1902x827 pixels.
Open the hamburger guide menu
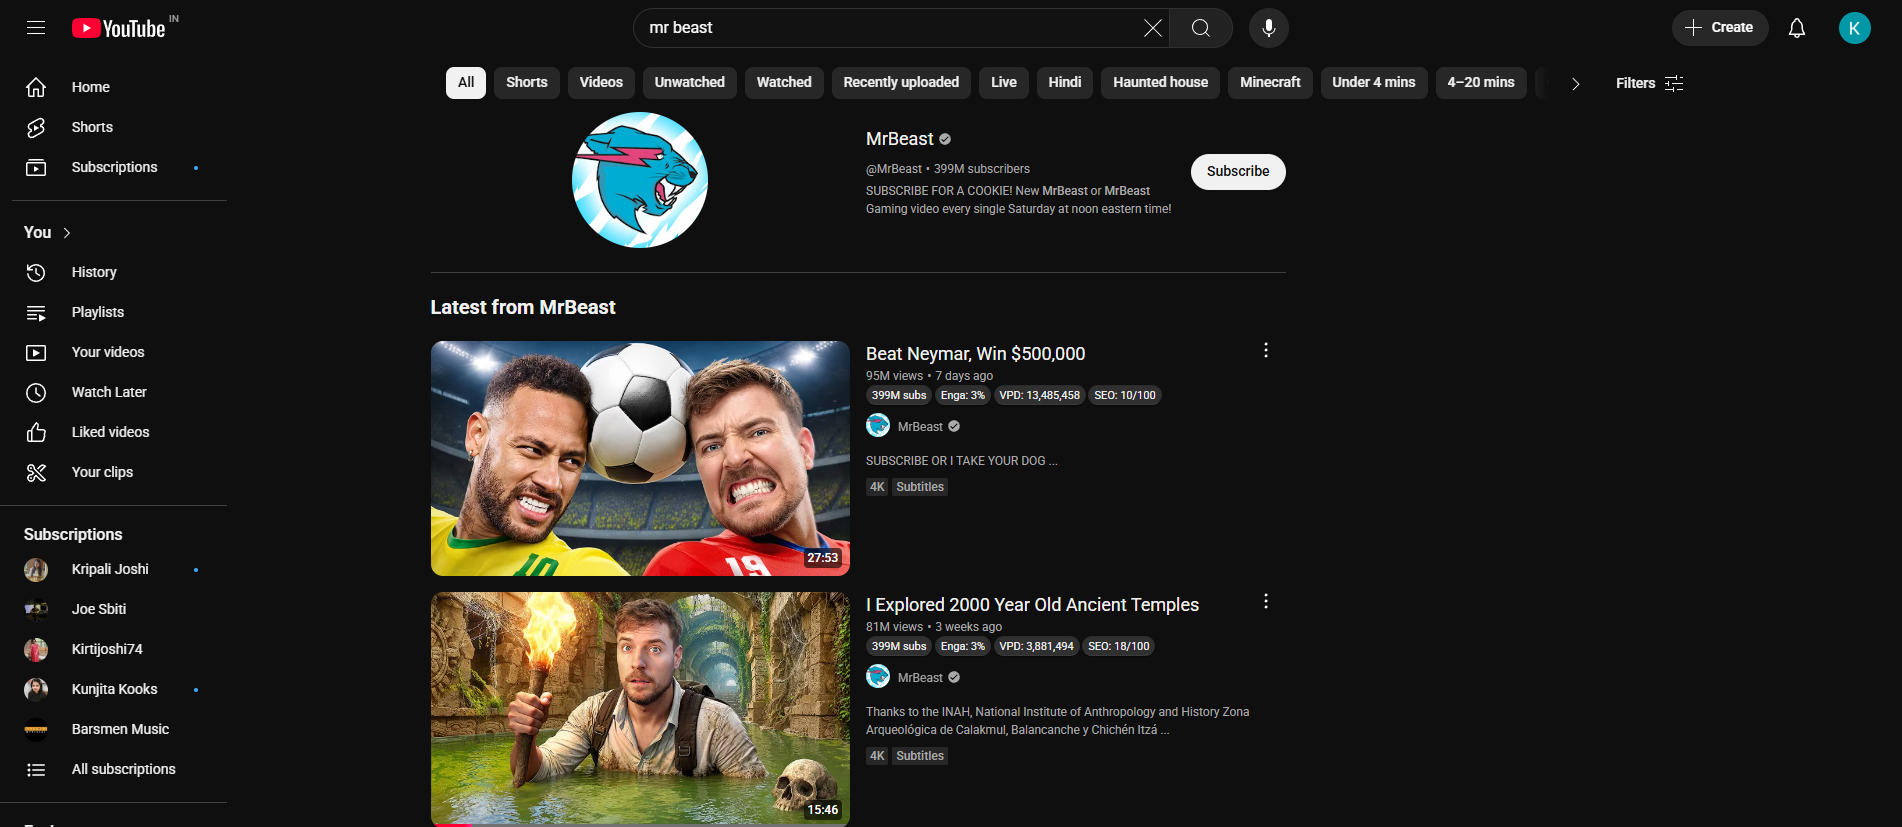pos(36,28)
